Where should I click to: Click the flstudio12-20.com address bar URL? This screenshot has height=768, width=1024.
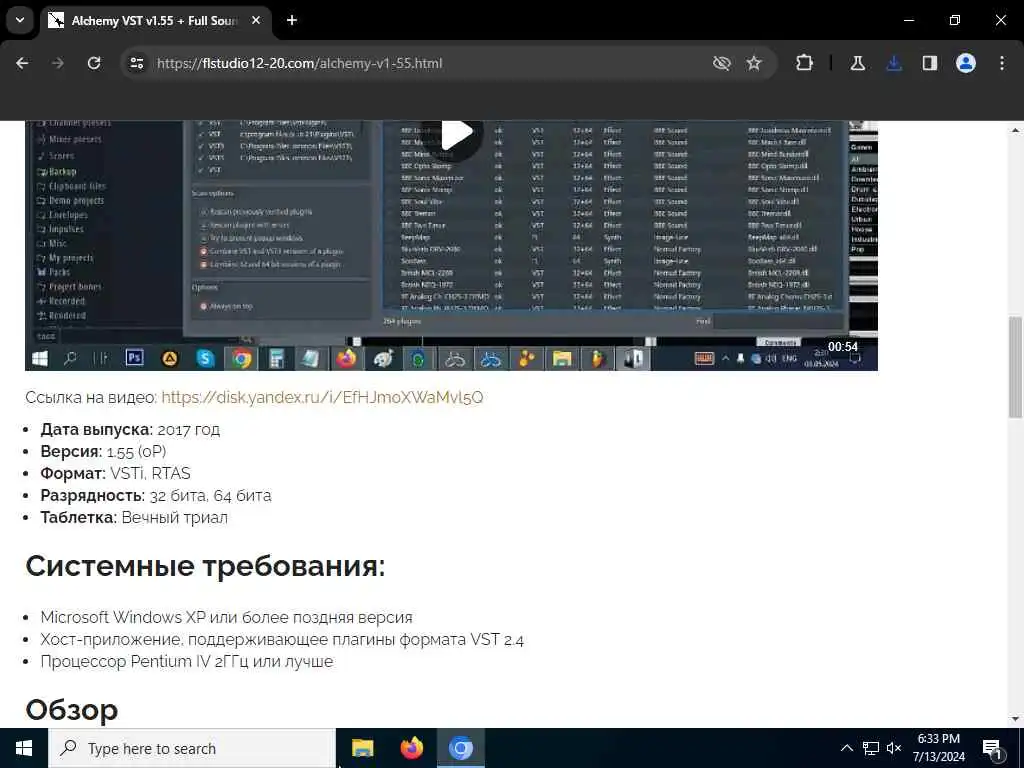pos(299,63)
